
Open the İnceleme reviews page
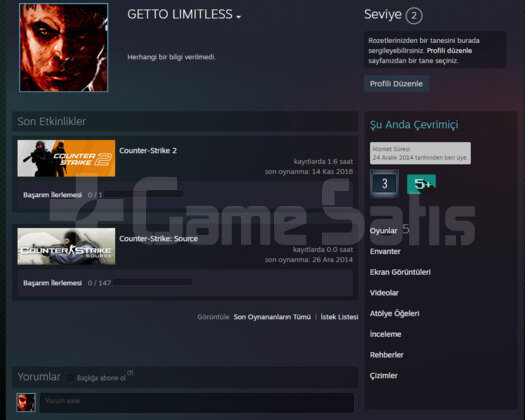(385, 334)
